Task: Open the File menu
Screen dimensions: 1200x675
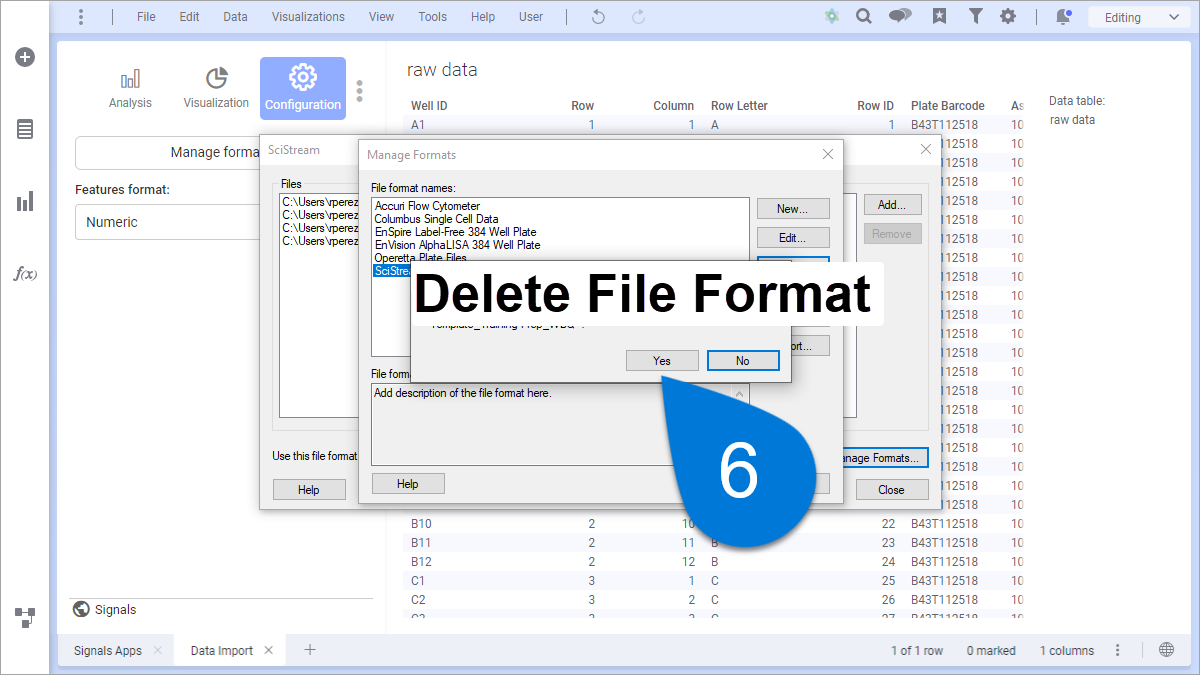Action: coord(146,17)
